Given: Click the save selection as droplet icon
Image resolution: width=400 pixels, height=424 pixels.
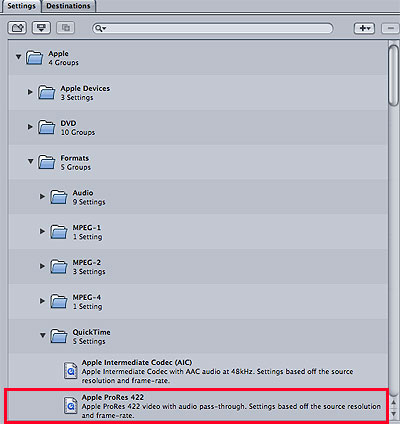Looking at the screenshot, I should (x=41, y=28).
